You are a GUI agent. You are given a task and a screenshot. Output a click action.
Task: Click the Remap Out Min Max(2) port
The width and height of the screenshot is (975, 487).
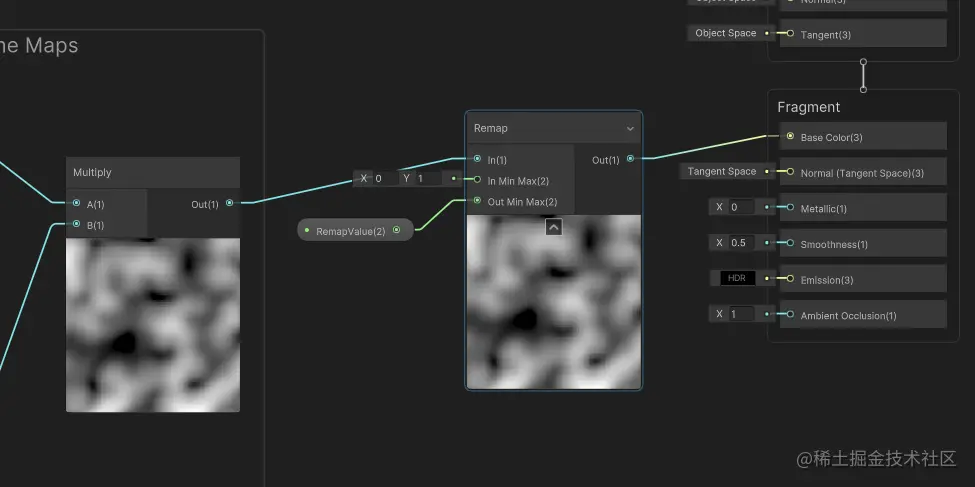click(477, 200)
